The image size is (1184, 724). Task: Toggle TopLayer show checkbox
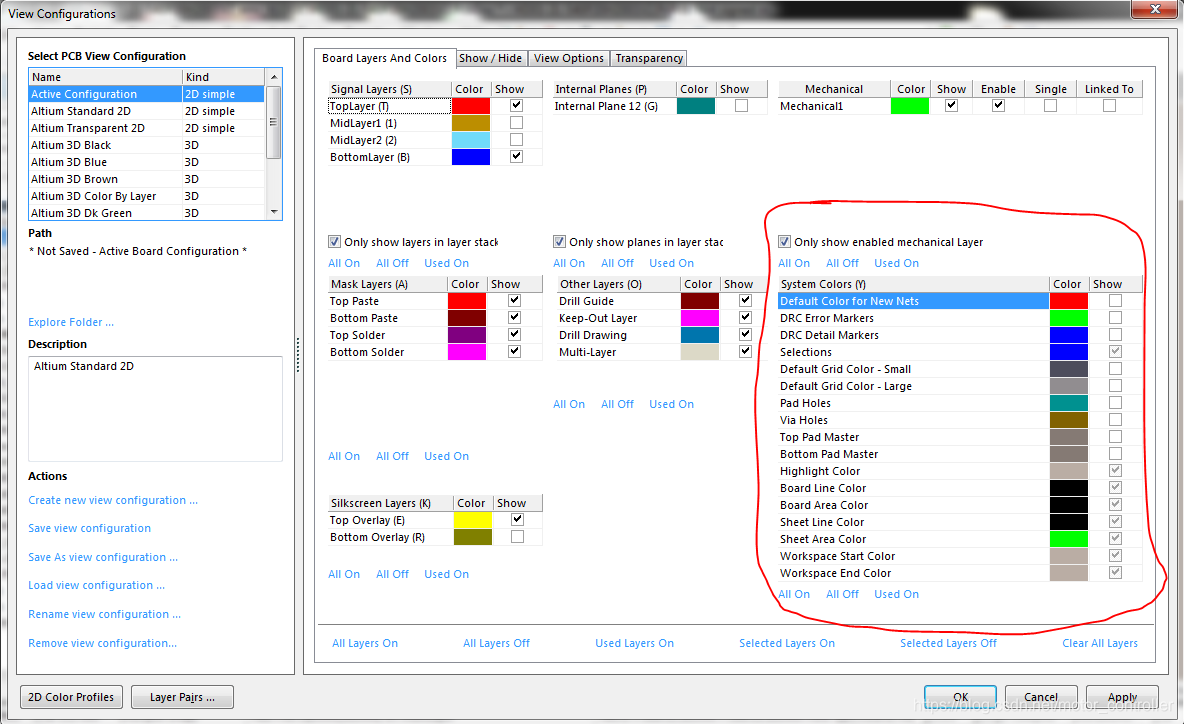click(x=516, y=106)
